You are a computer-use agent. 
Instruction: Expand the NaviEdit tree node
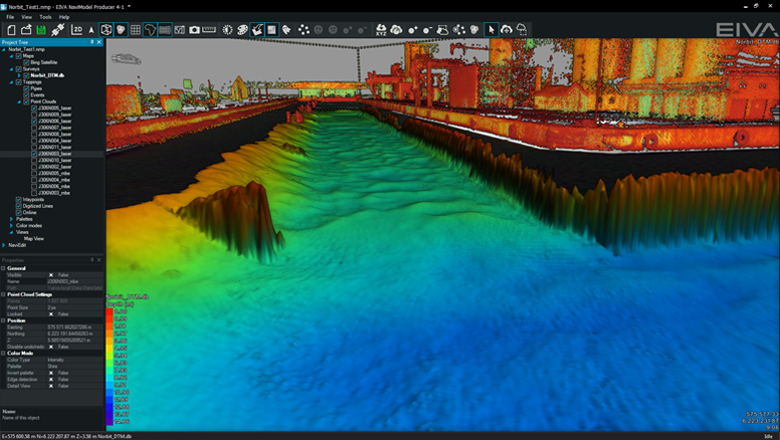coord(4,245)
